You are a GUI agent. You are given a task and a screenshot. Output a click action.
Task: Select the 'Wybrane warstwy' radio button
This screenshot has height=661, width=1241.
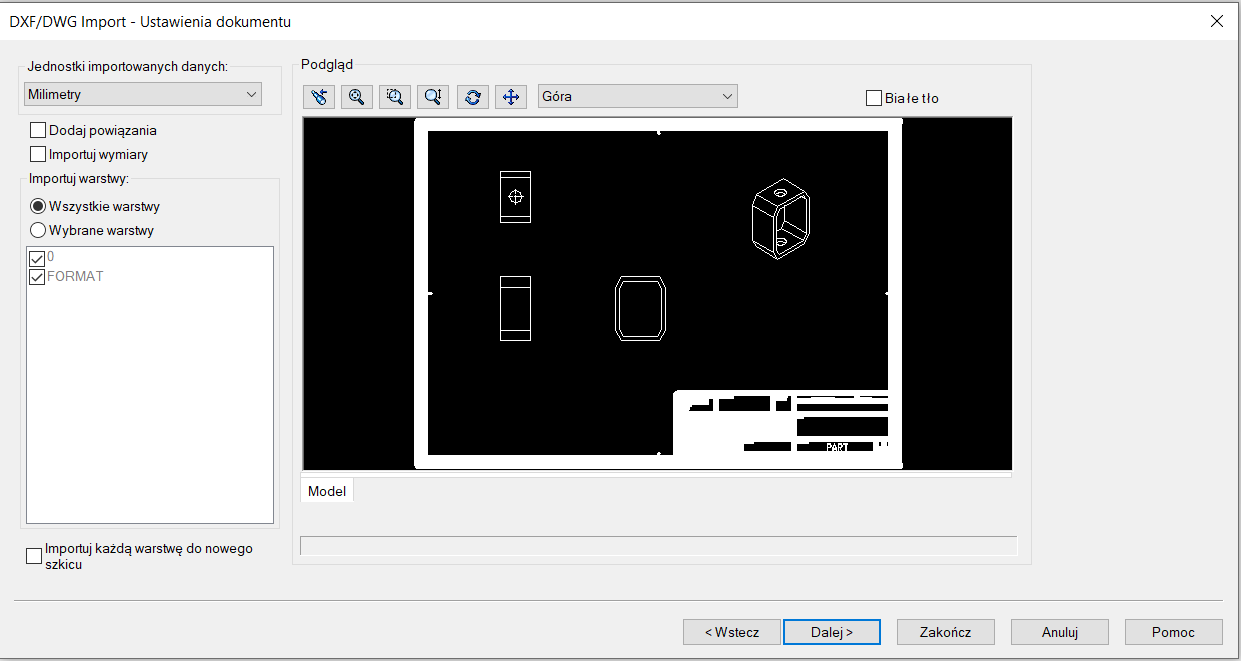(39, 230)
